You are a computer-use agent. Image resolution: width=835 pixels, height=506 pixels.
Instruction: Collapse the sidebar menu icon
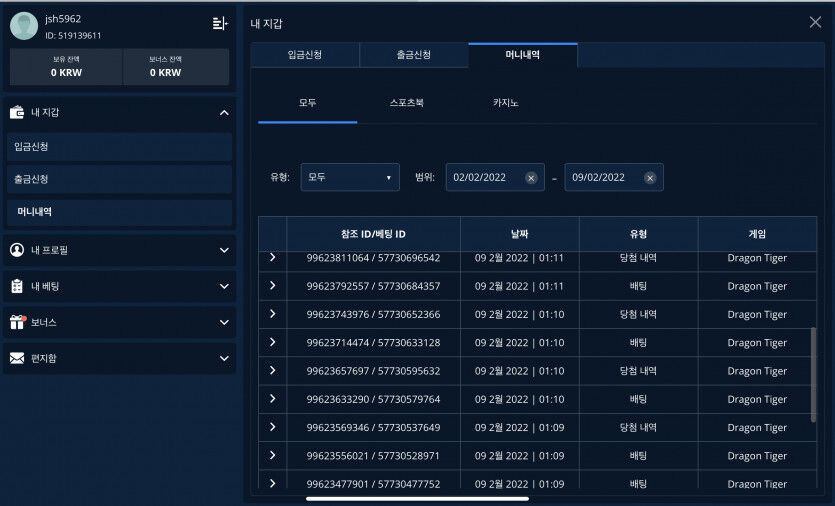pos(220,23)
